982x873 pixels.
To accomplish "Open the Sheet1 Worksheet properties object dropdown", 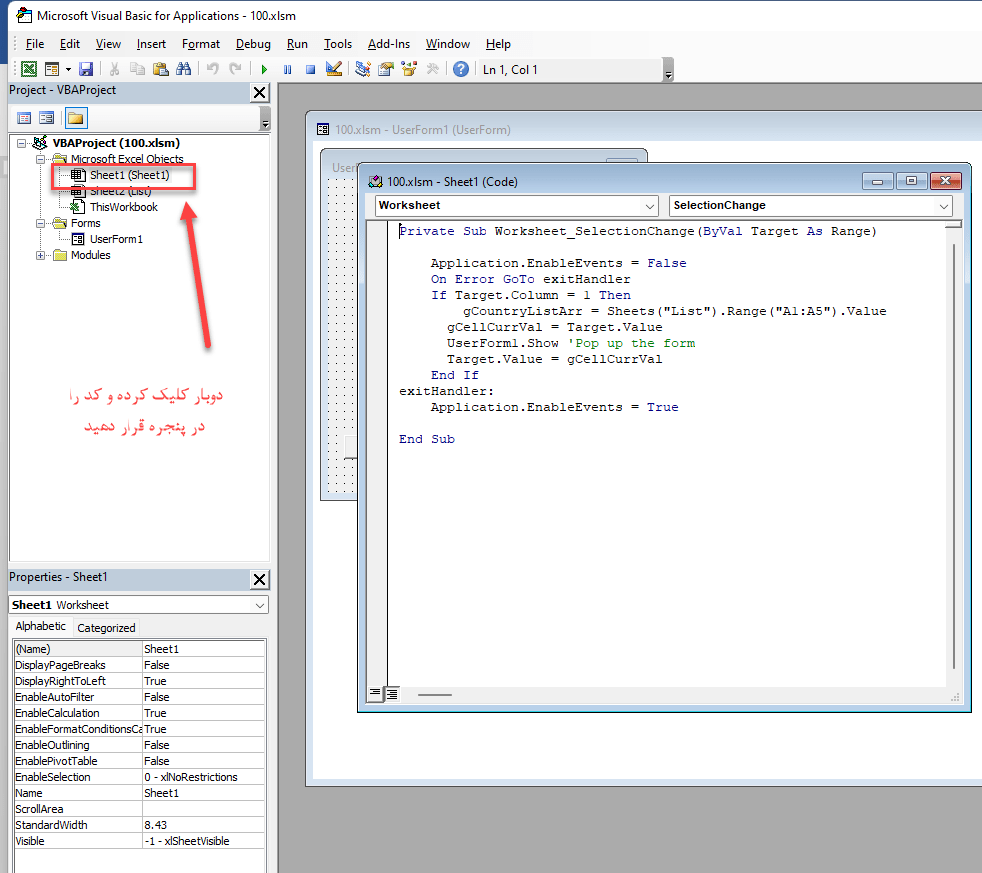I will coord(259,605).
